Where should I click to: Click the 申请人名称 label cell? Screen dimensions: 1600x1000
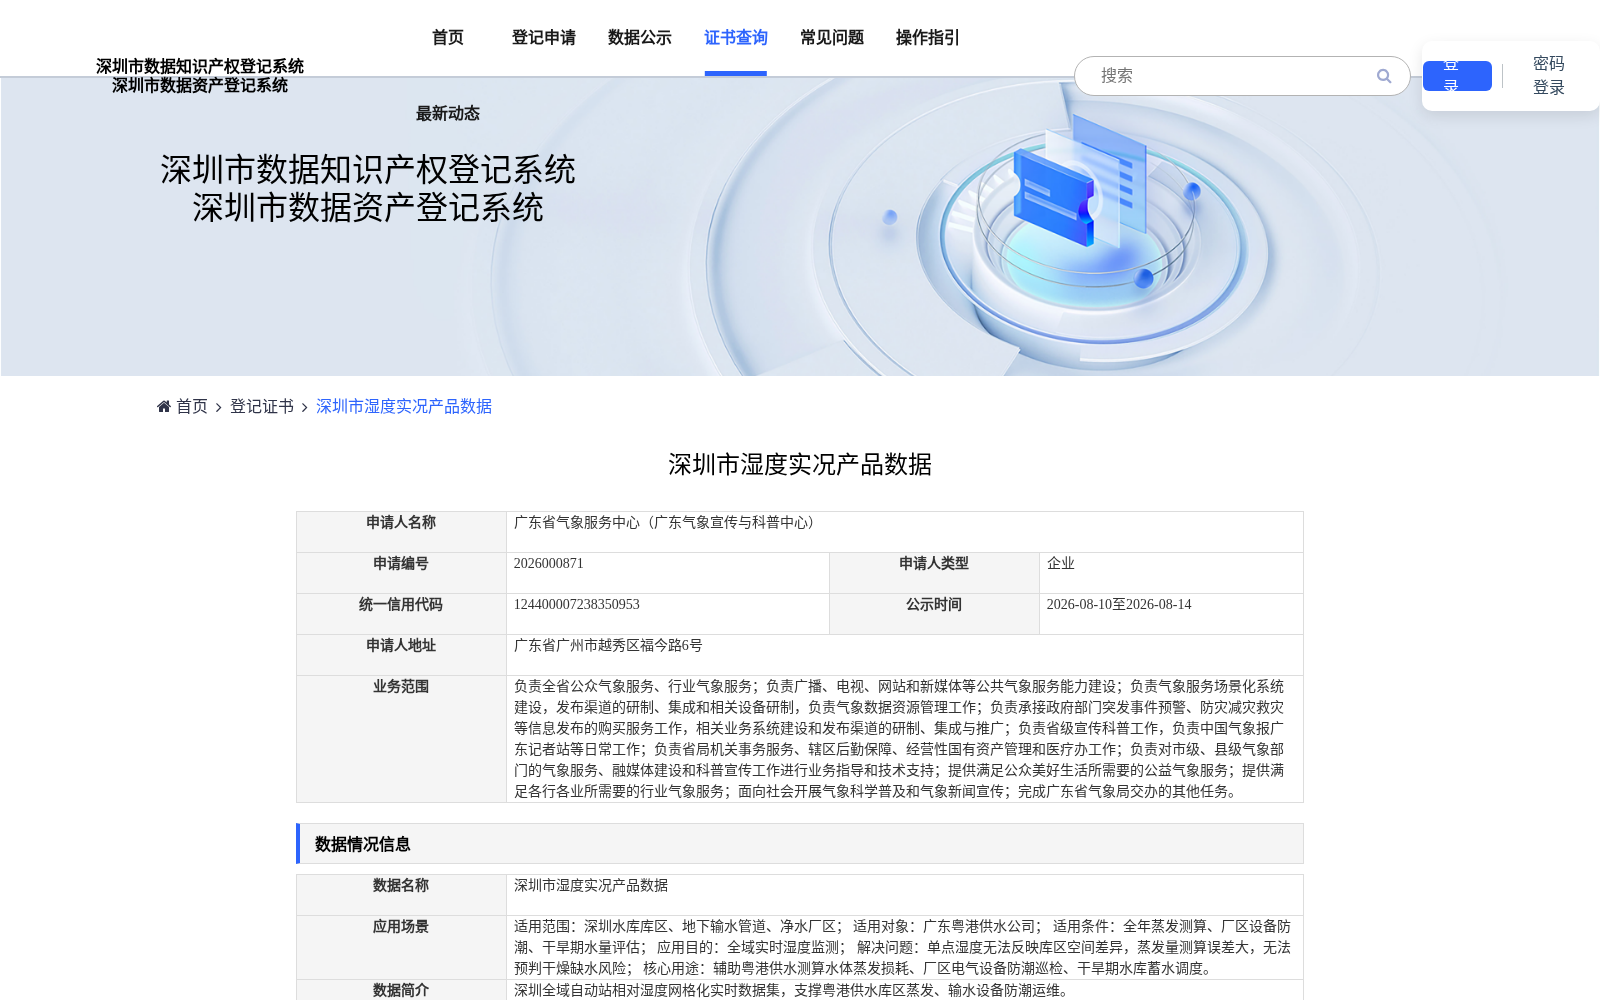point(401,531)
